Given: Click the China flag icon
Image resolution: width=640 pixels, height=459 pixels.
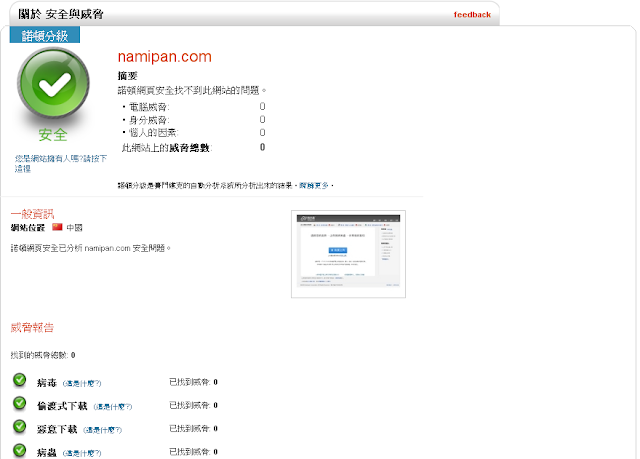Looking at the screenshot, I should [57, 227].
